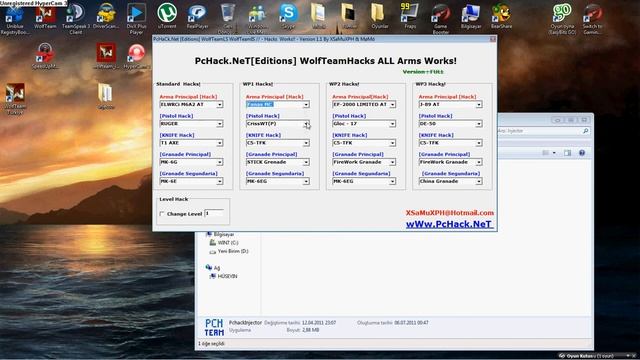Expand WP2 Pistol Hack Gloc-17 dropdown

(x=393, y=124)
